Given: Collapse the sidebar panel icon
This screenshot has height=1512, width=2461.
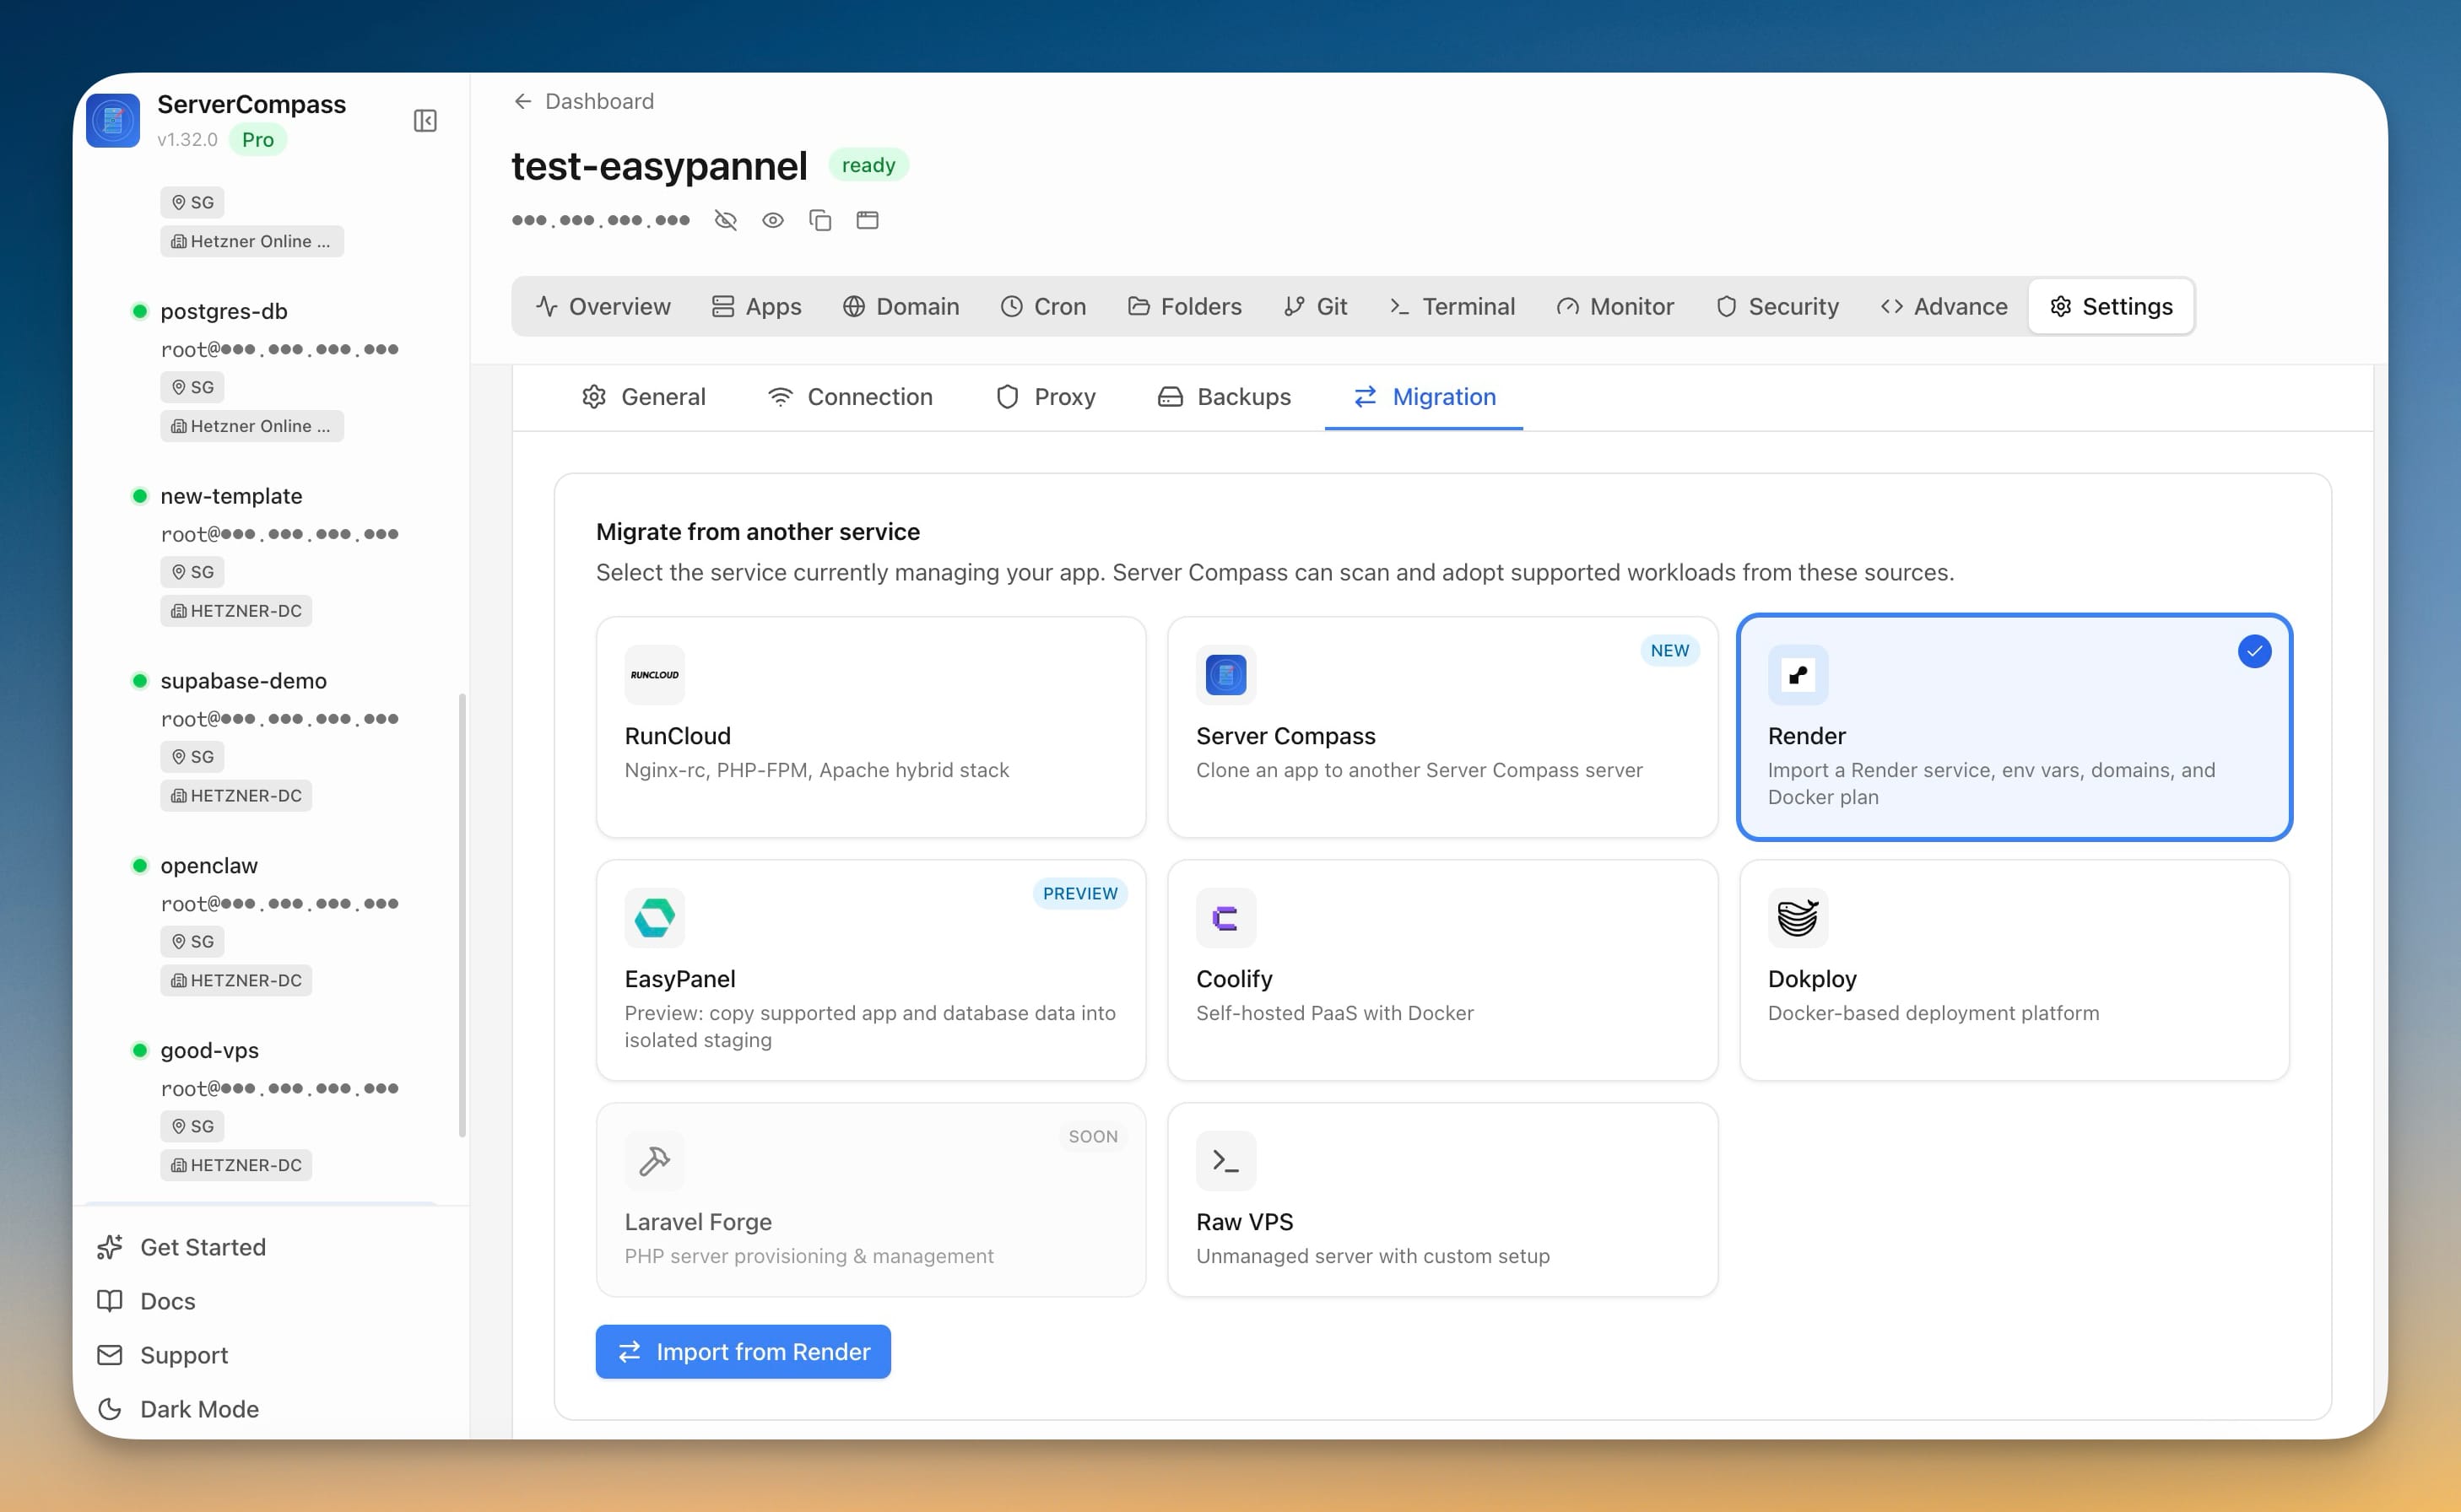Looking at the screenshot, I should [425, 121].
